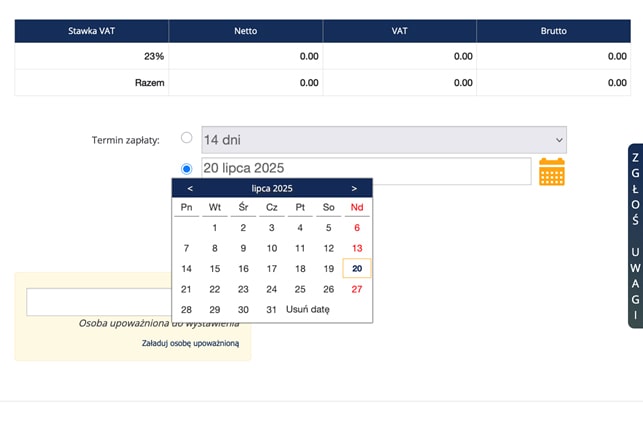Choose day 15 in the calendar
643x426 pixels.
point(214,268)
